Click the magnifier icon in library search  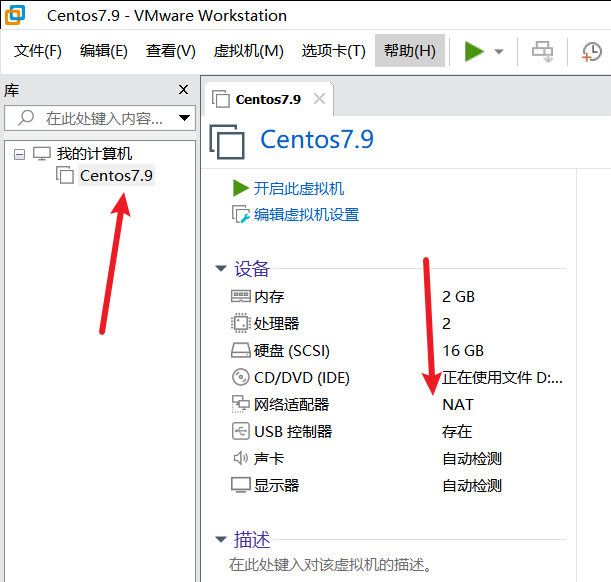tap(26, 118)
